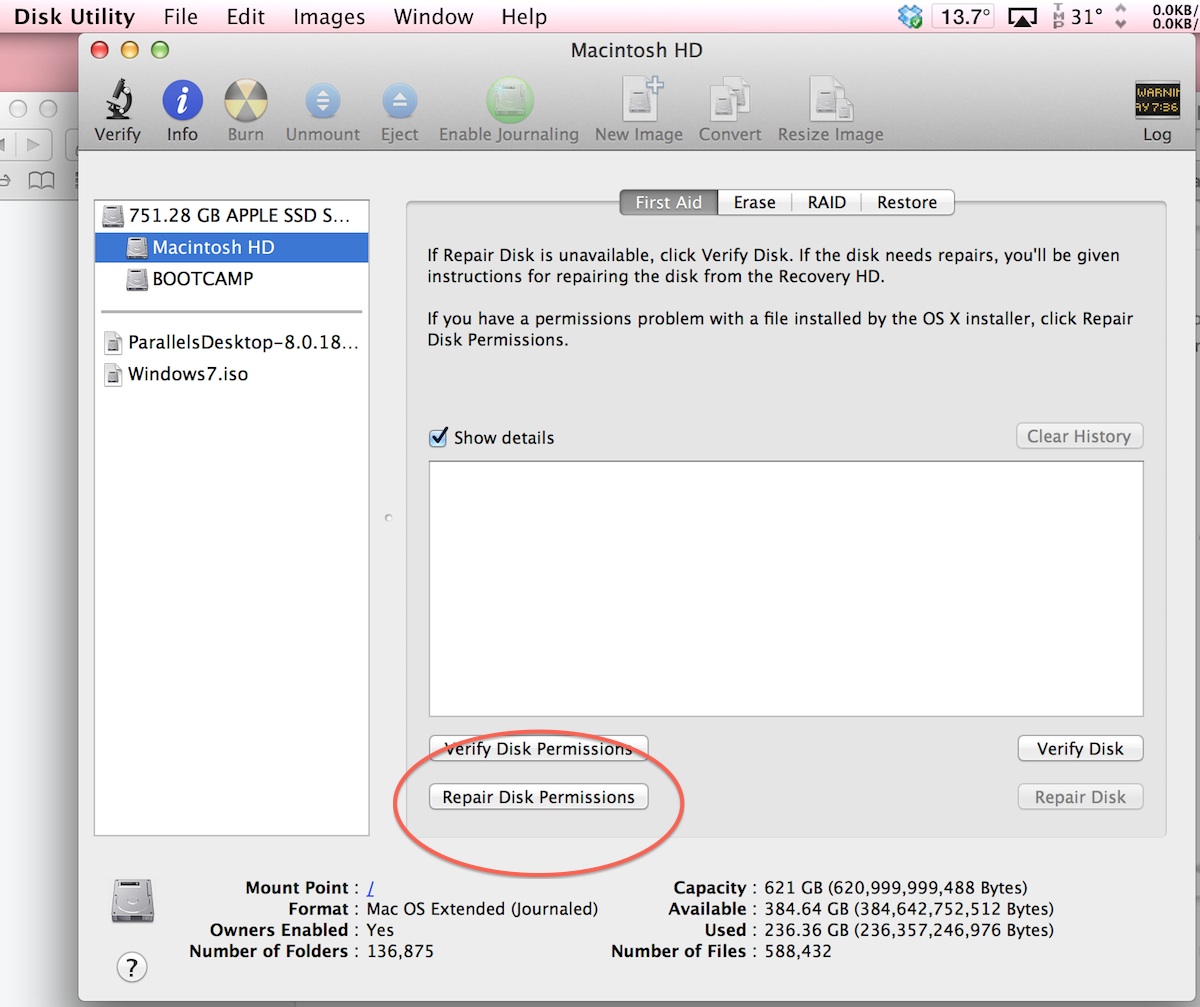This screenshot has width=1200, height=1007.
Task: Switch to the First Aid tab
Action: 668,202
